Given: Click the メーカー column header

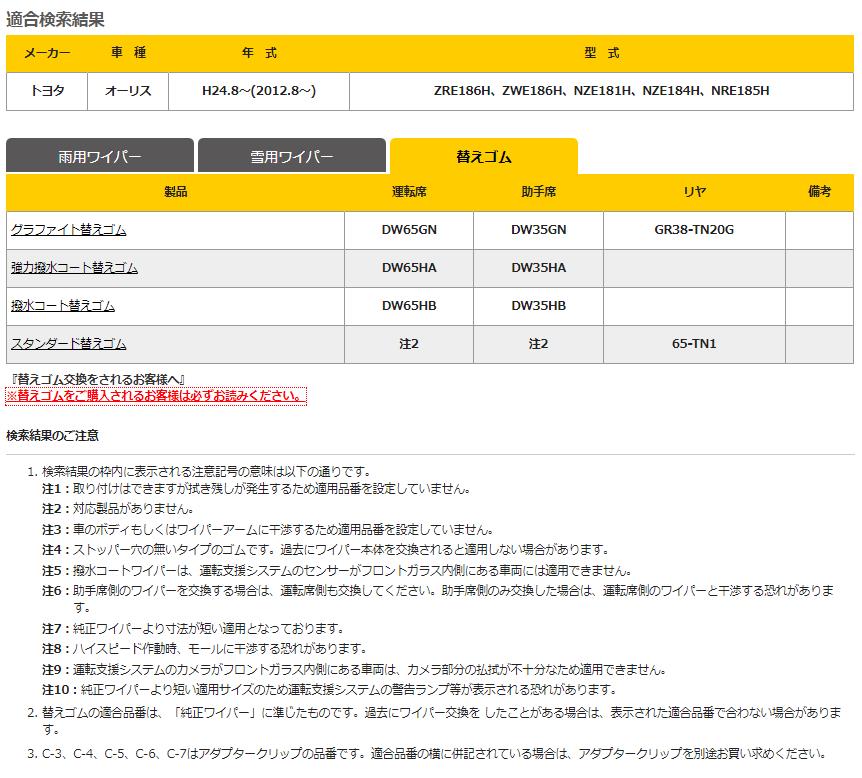Looking at the screenshot, I should point(47,53).
